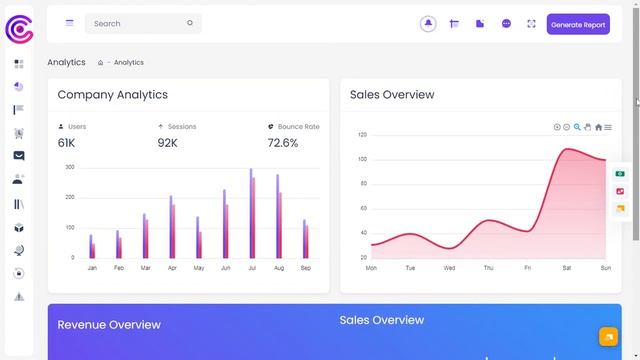
Task: Zoom in on Sales Overview chart
Action: 557,127
